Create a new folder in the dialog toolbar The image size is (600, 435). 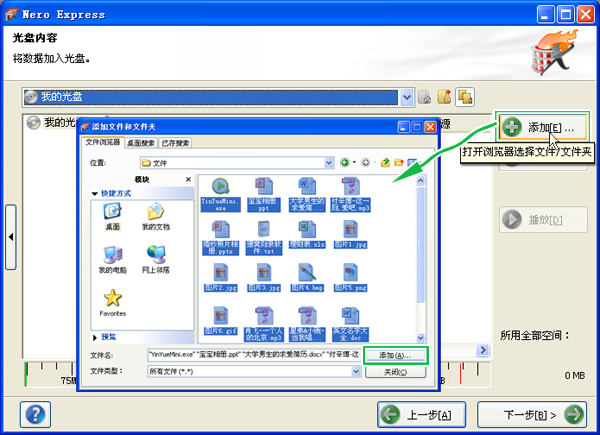(399, 163)
